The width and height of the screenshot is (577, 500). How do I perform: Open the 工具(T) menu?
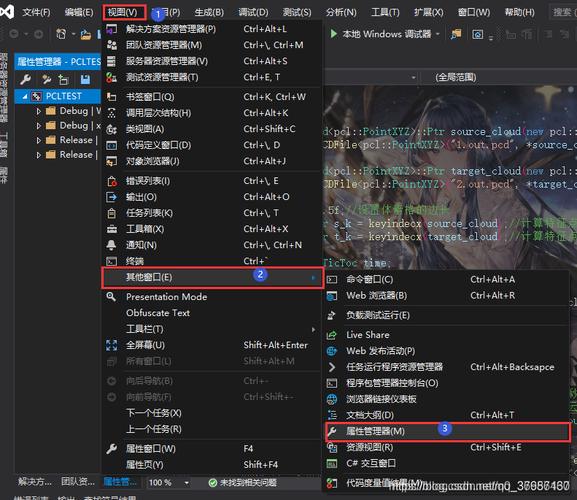(x=385, y=13)
